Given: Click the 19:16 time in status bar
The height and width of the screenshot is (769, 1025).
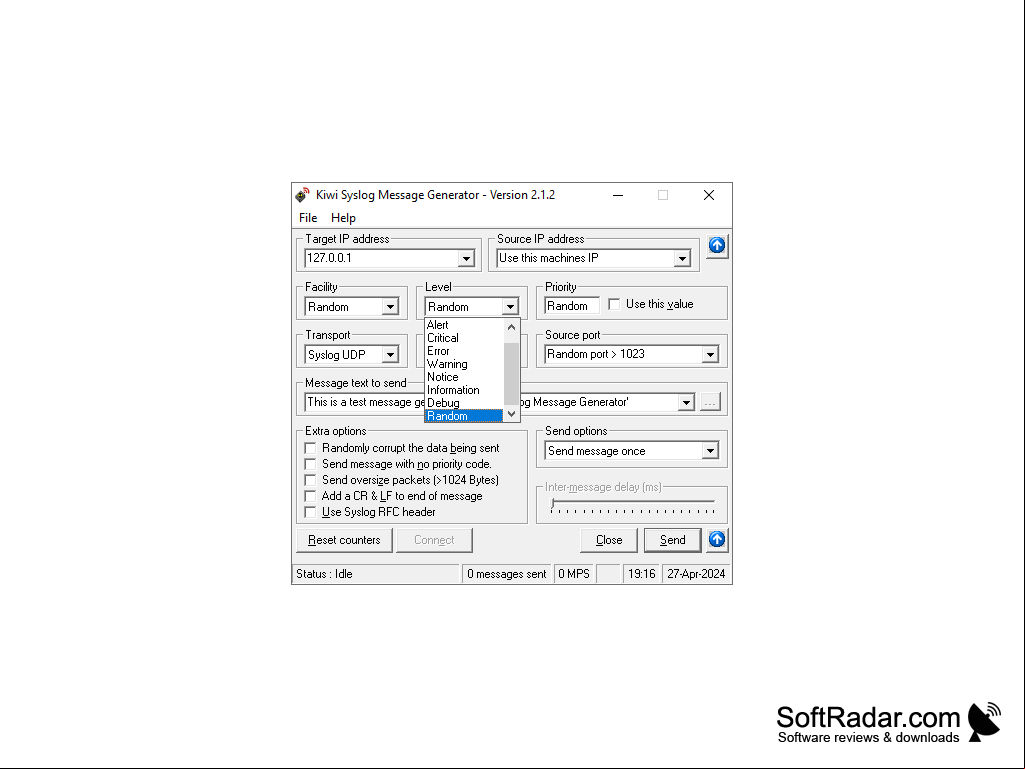Looking at the screenshot, I should click(641, 574).
